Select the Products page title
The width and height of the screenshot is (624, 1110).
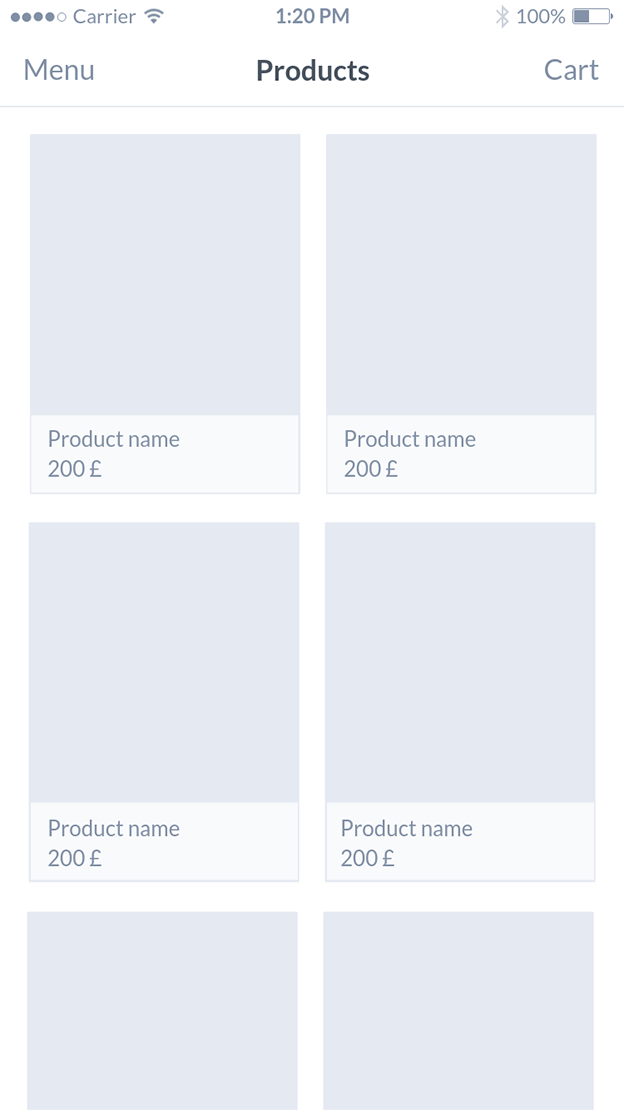click(x=312, y=70)
